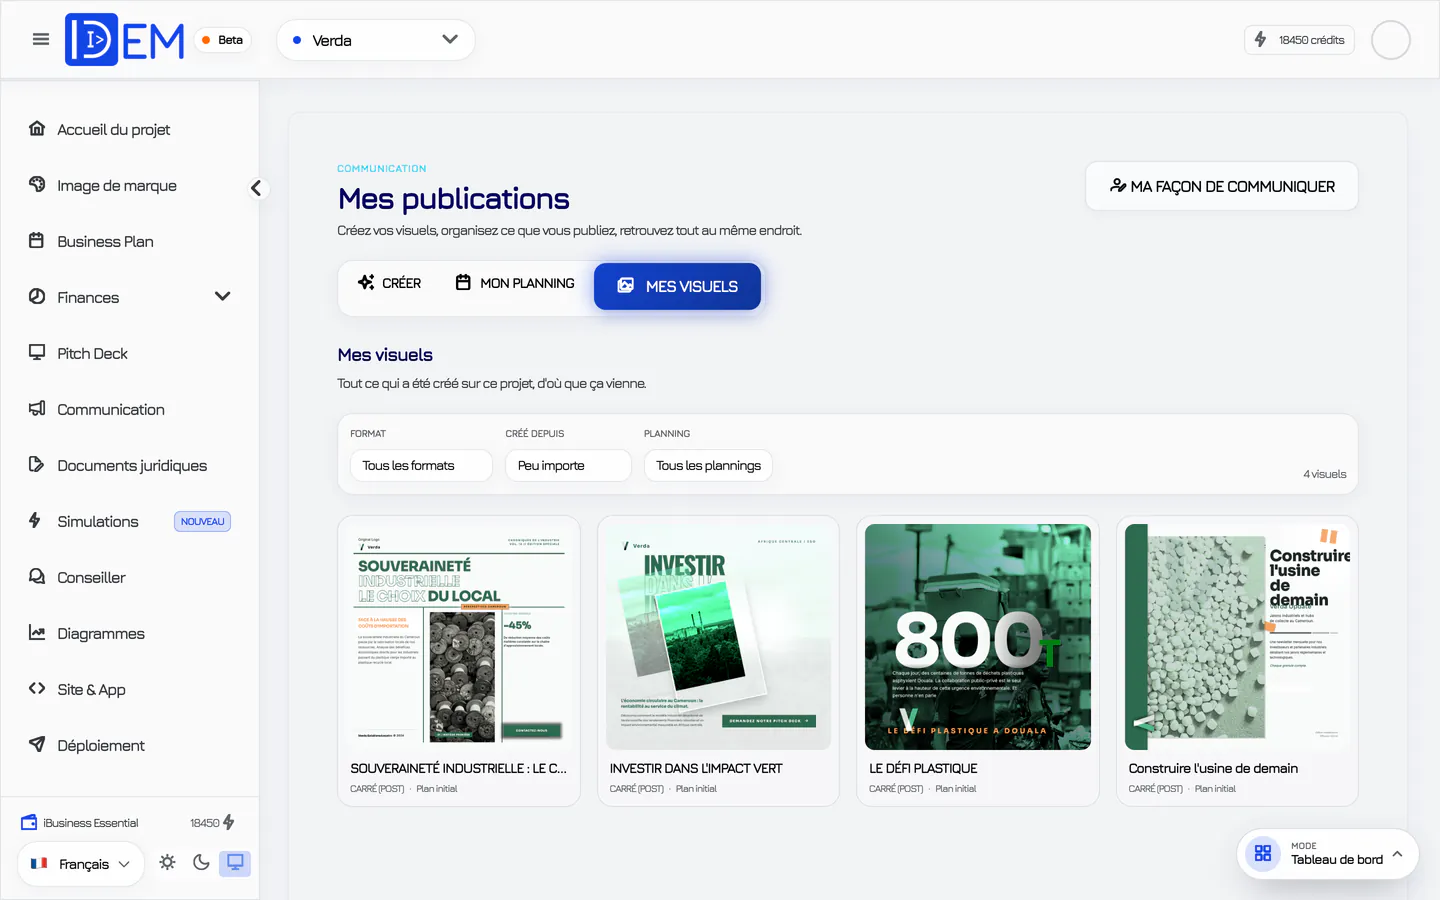1440x900 pixels.
Task: Click the home icon beside Accueil du projet
Action: click(37, 128)
